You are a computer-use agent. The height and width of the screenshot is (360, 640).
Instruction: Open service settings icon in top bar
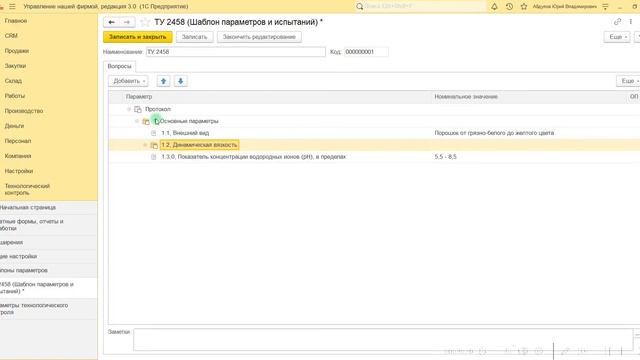click(x=605, y=7)
